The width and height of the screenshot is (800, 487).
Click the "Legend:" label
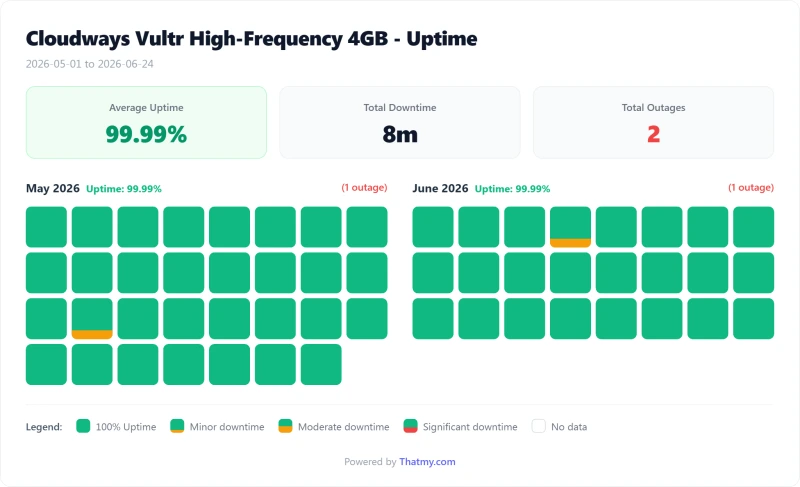point(44,427)
